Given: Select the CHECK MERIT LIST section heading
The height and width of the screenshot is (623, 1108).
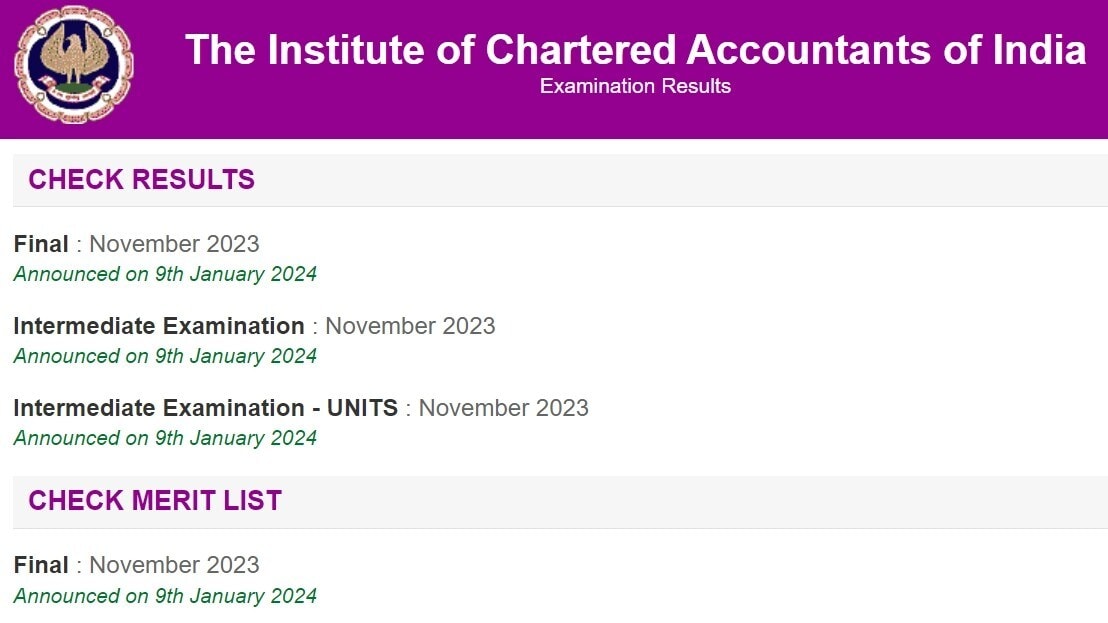Looking at the screenshot, I should coord(155,501).
